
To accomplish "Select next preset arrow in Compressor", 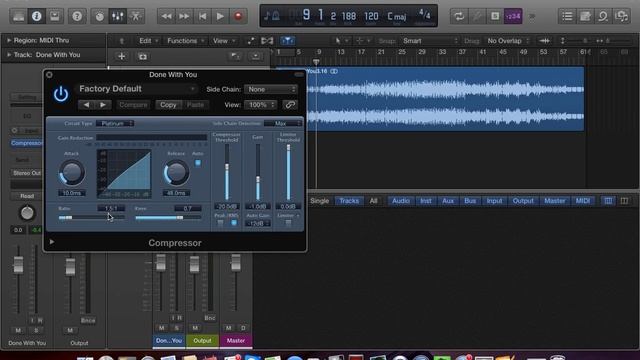I will 103,105.
